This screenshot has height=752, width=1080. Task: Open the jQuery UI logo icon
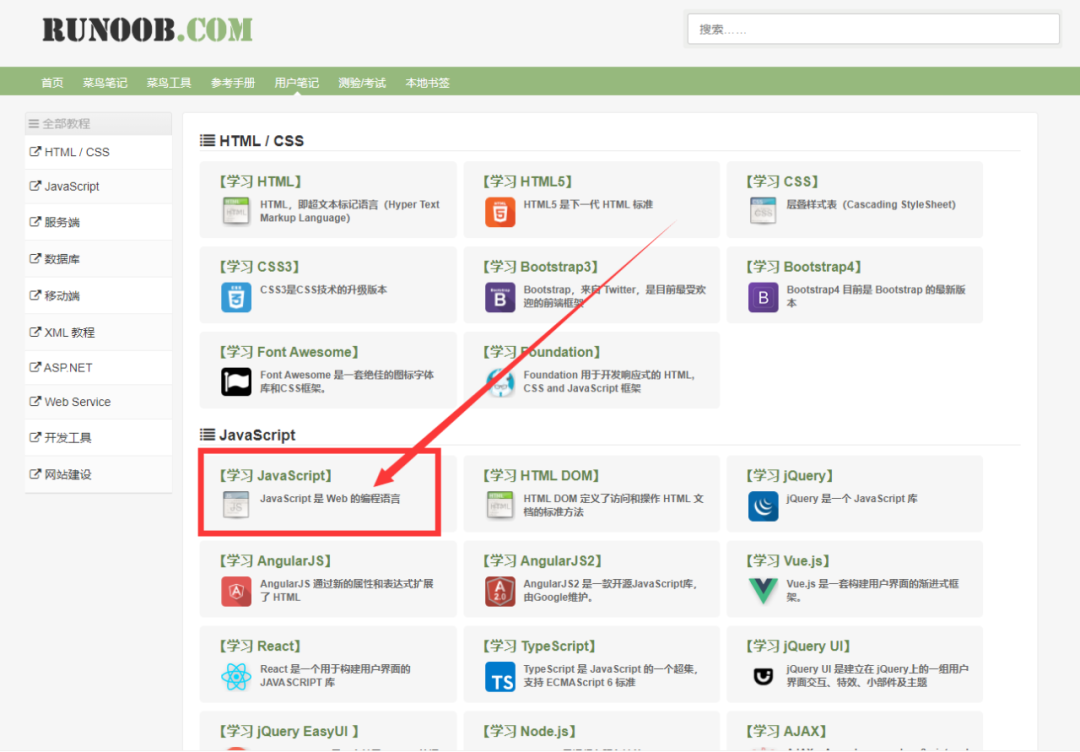click(x=763, y=676)
